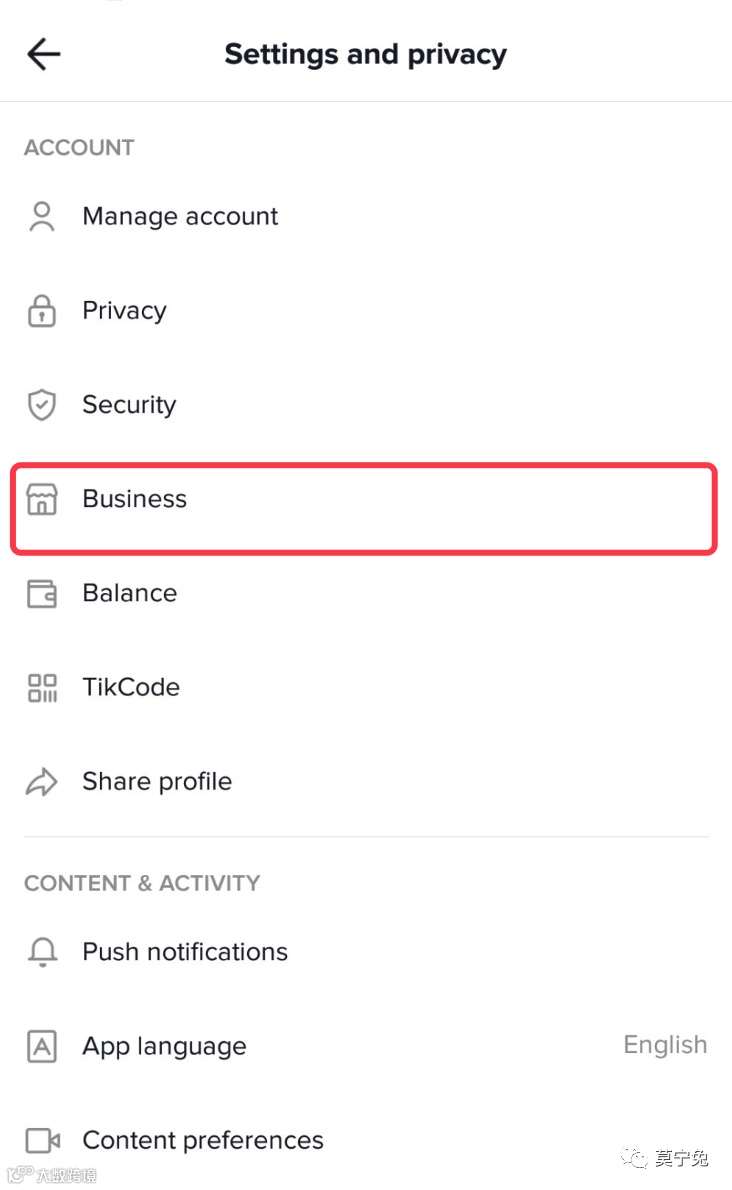Tap the App language letter icon
The width and height of the screenshot is (732, 1190).
[42, 1046]
